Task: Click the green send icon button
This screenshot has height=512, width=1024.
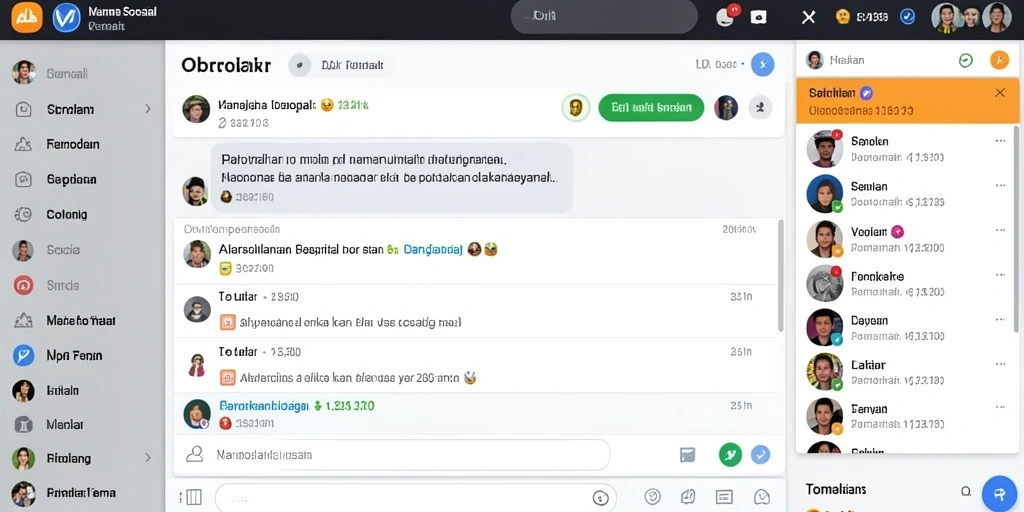Action: 730,455
